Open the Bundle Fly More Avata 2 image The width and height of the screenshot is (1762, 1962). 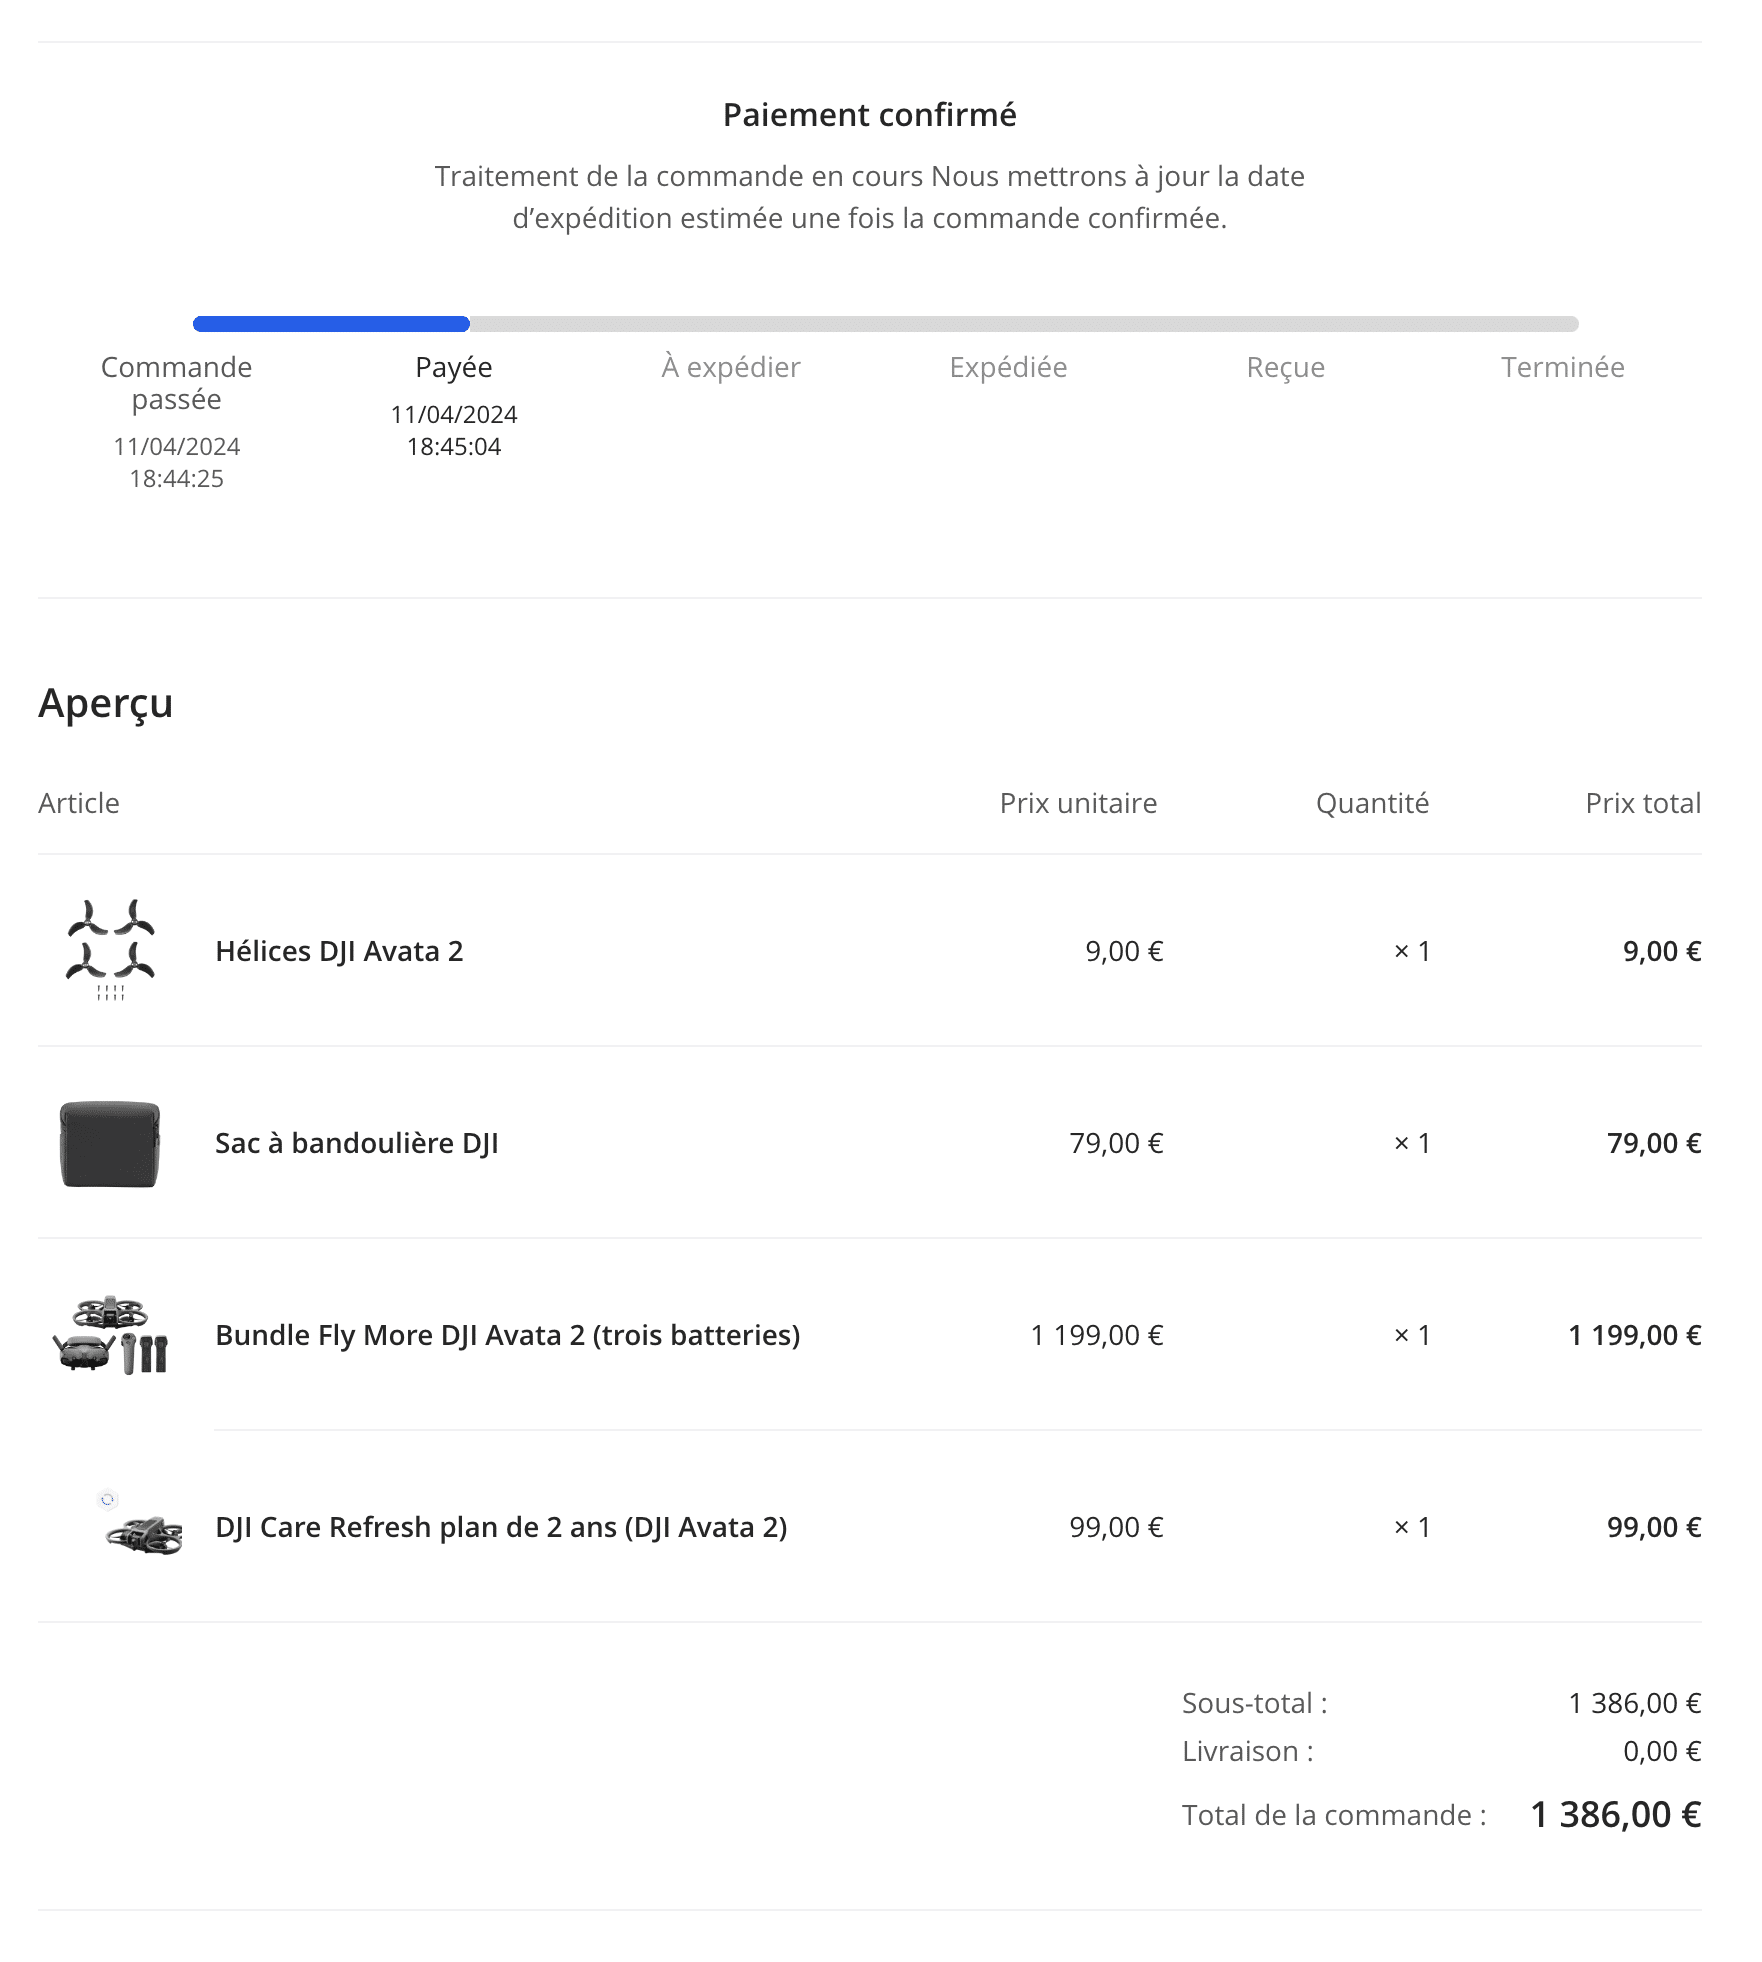110,1335
